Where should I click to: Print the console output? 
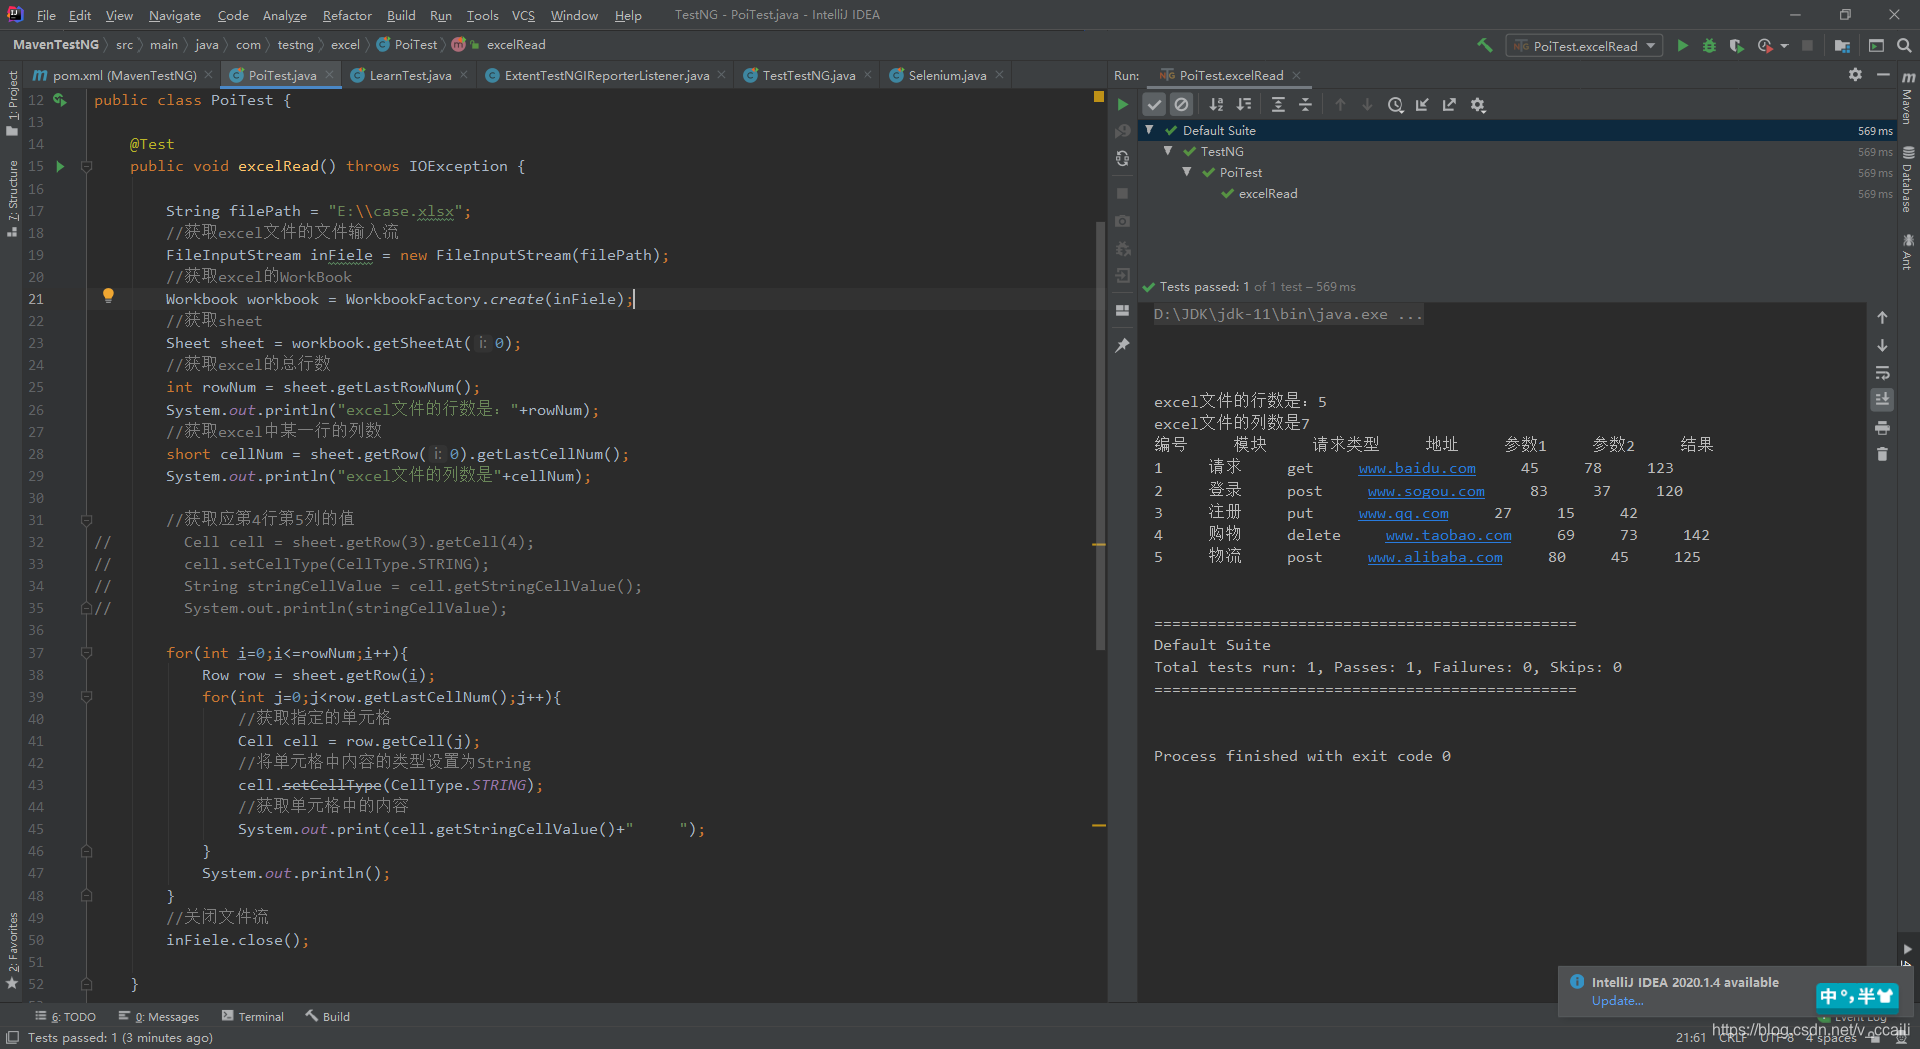click(x=1882, y=427)
